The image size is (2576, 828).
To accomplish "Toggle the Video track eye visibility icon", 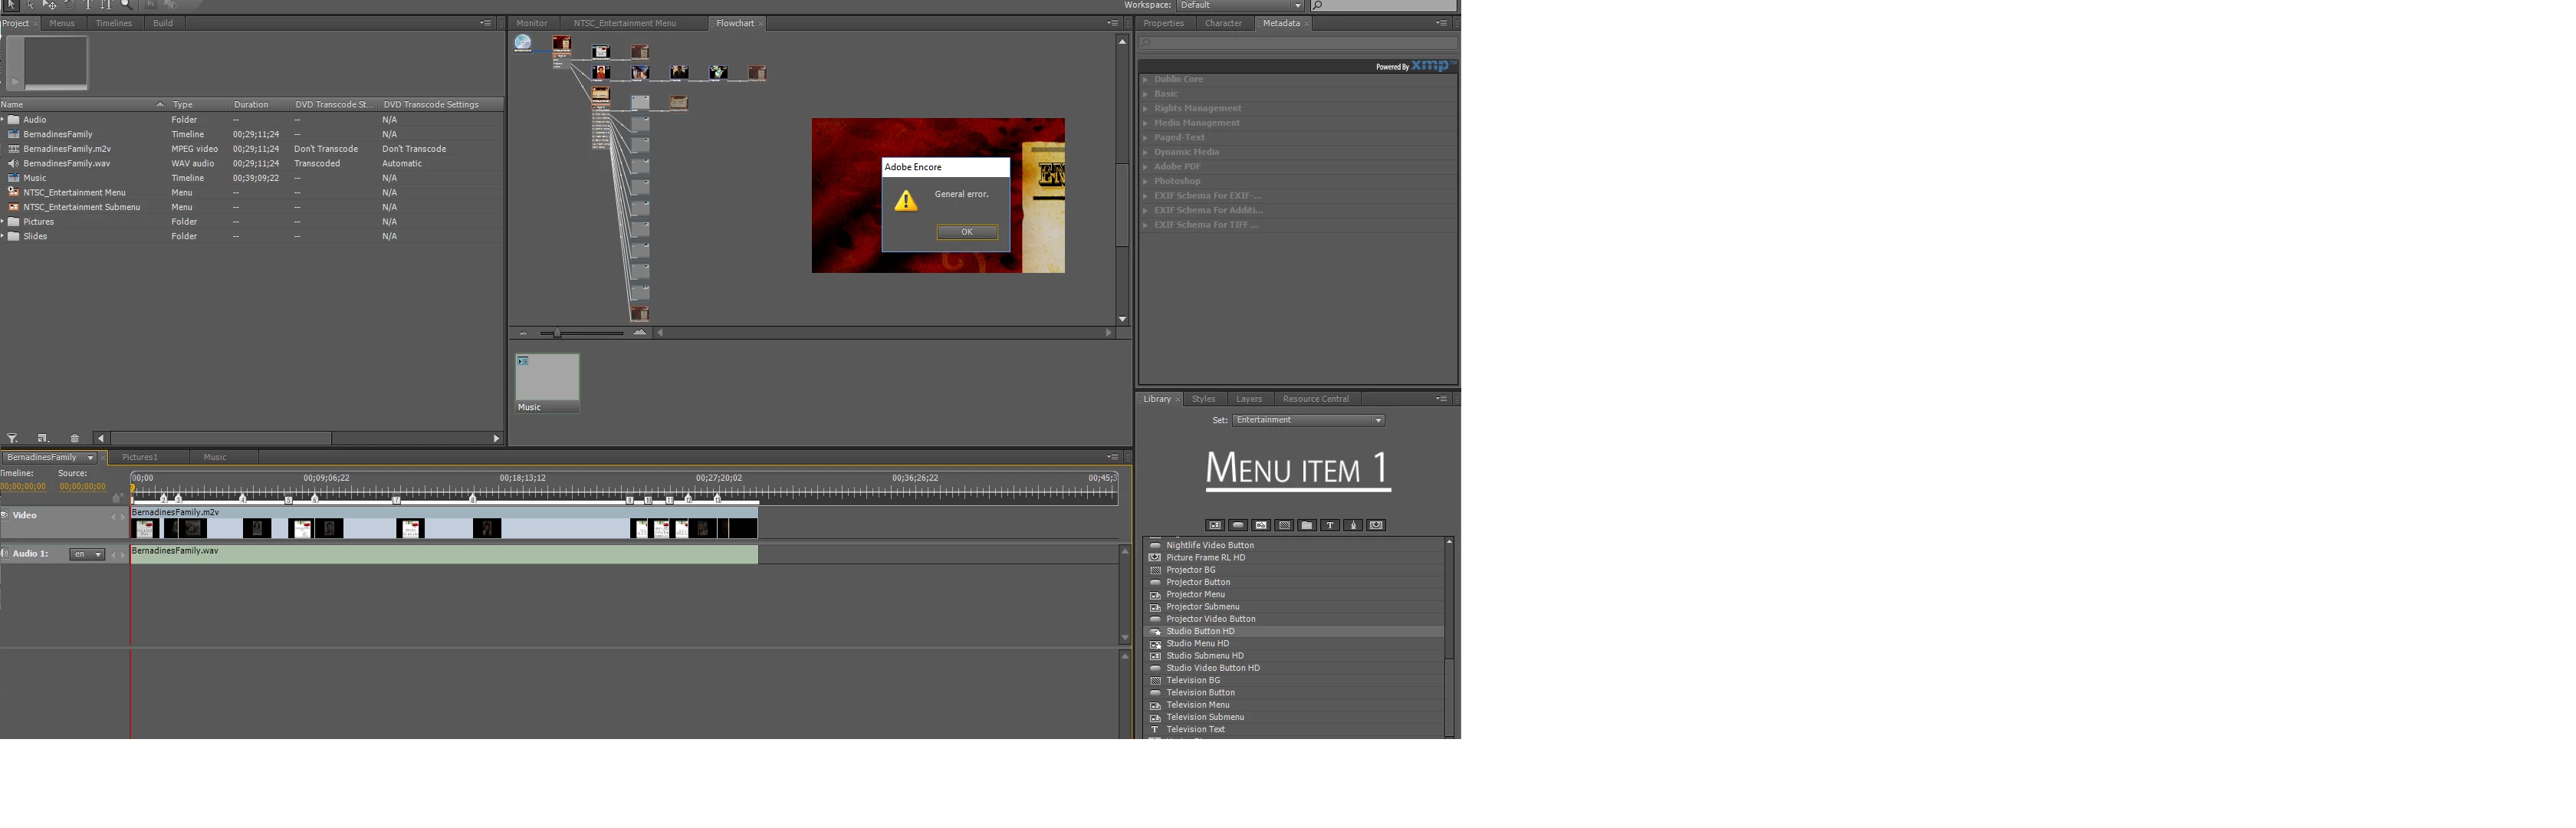I will point(4,515).
